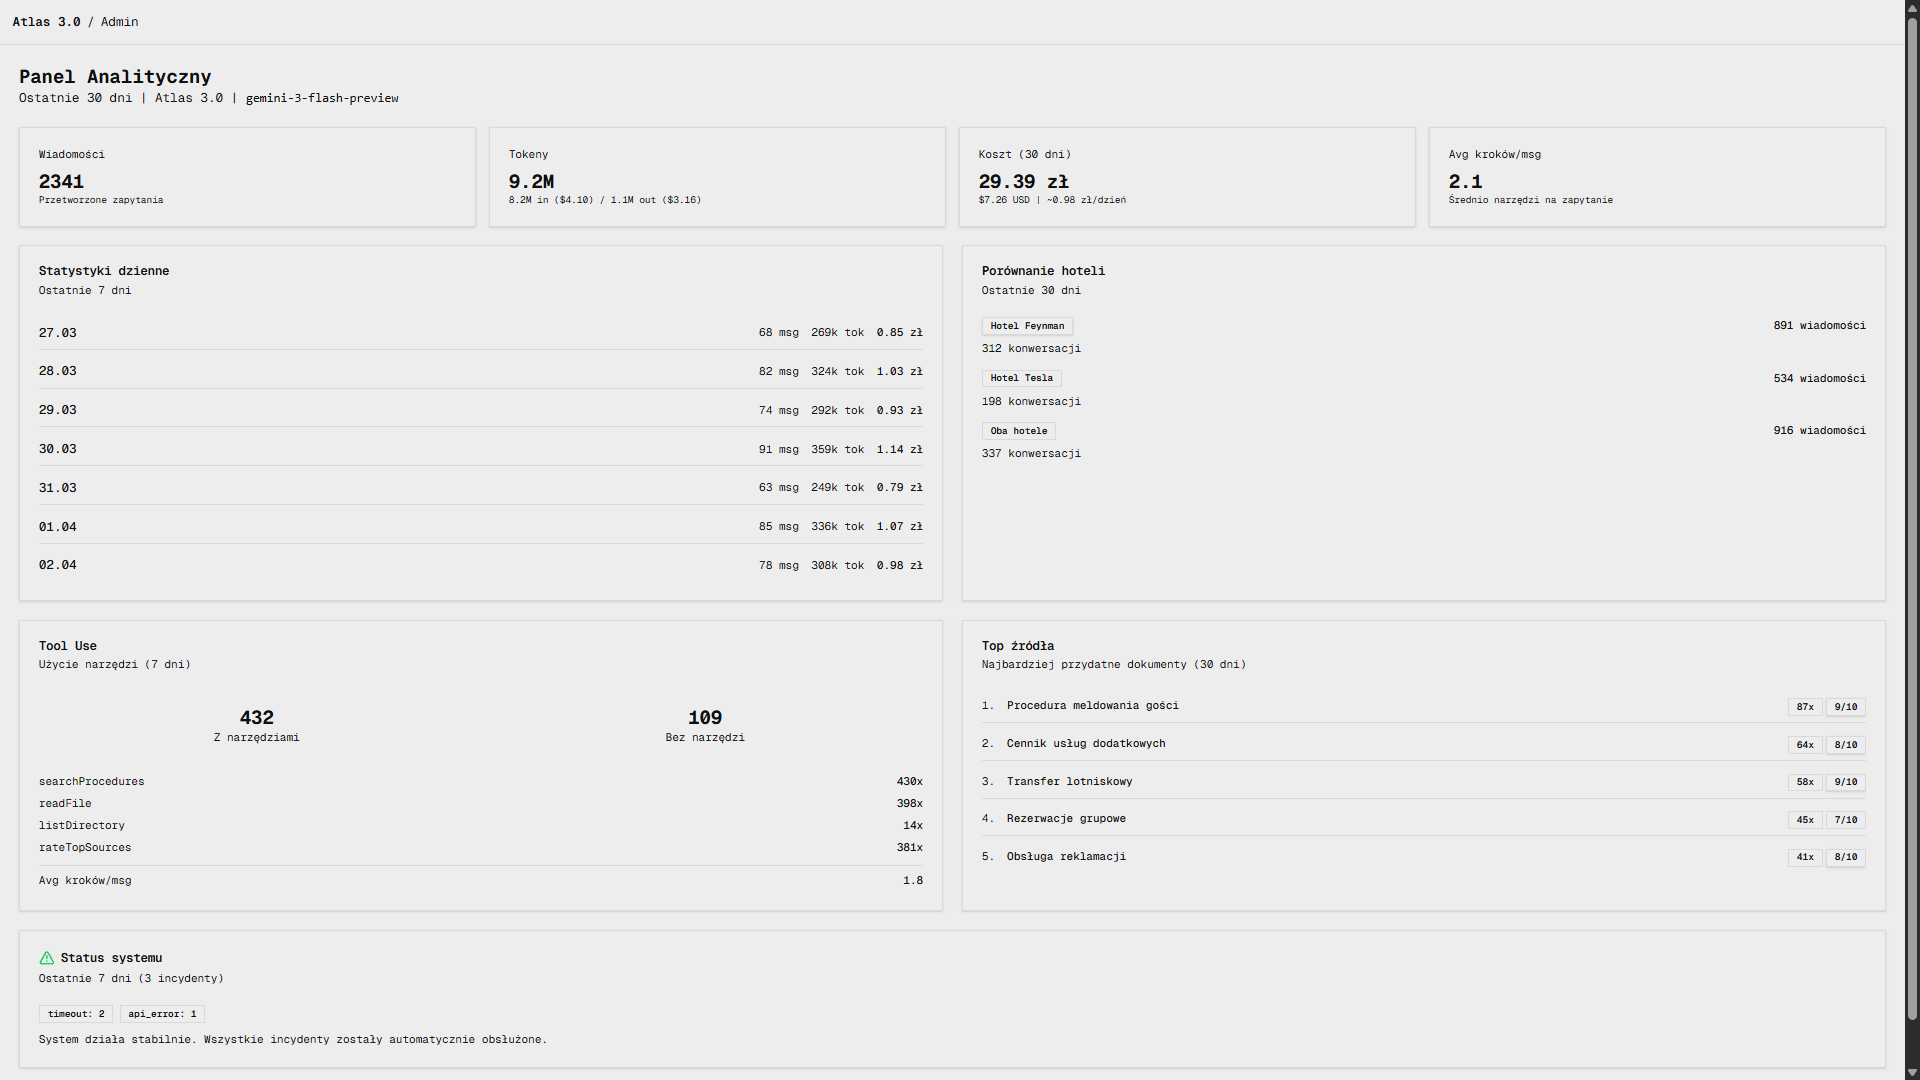Select the Koszt (30 dni) card
The height and width of the screenshot is (1080, 1920).
click(1186, 177)
